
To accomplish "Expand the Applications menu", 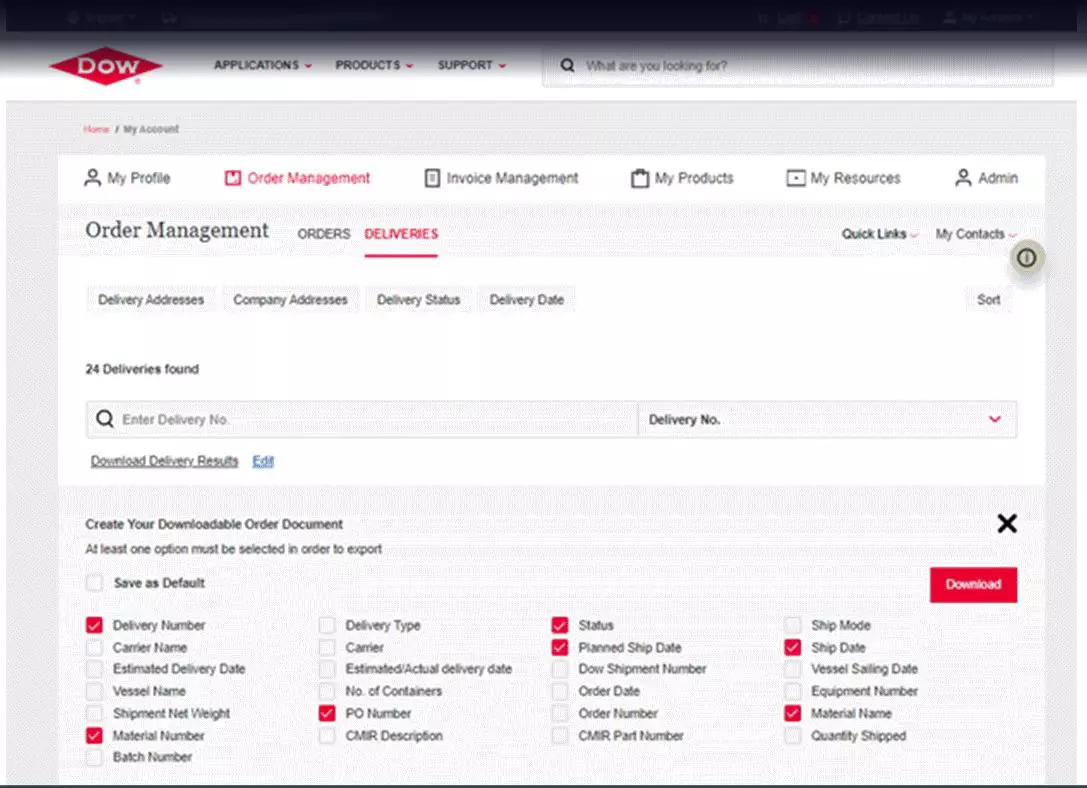I will coord(262,66).
